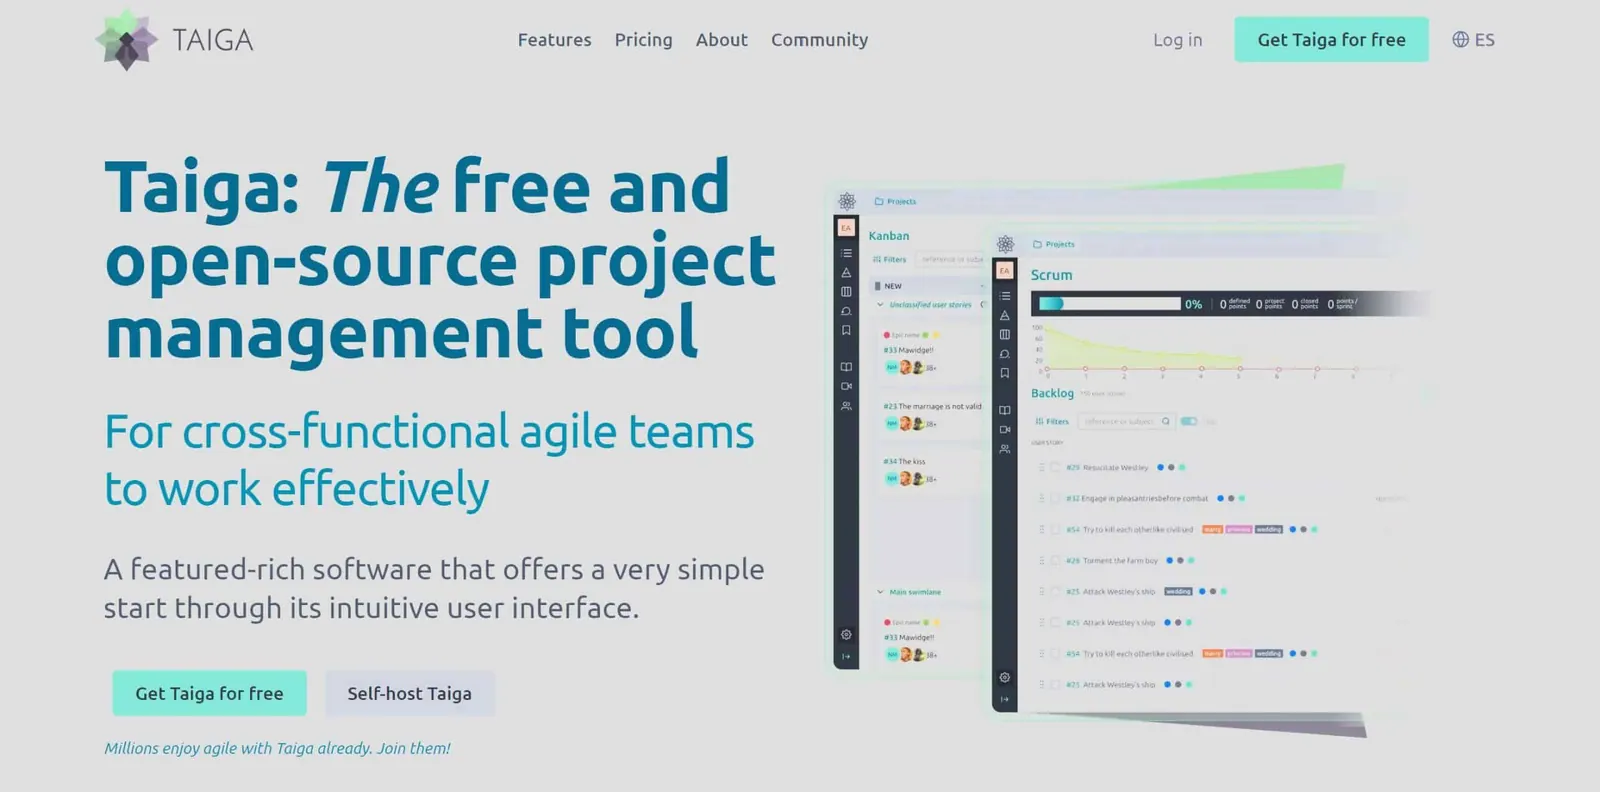
Task: Click the video camera icon in Kanban sidebar
Action: [846, 386]
